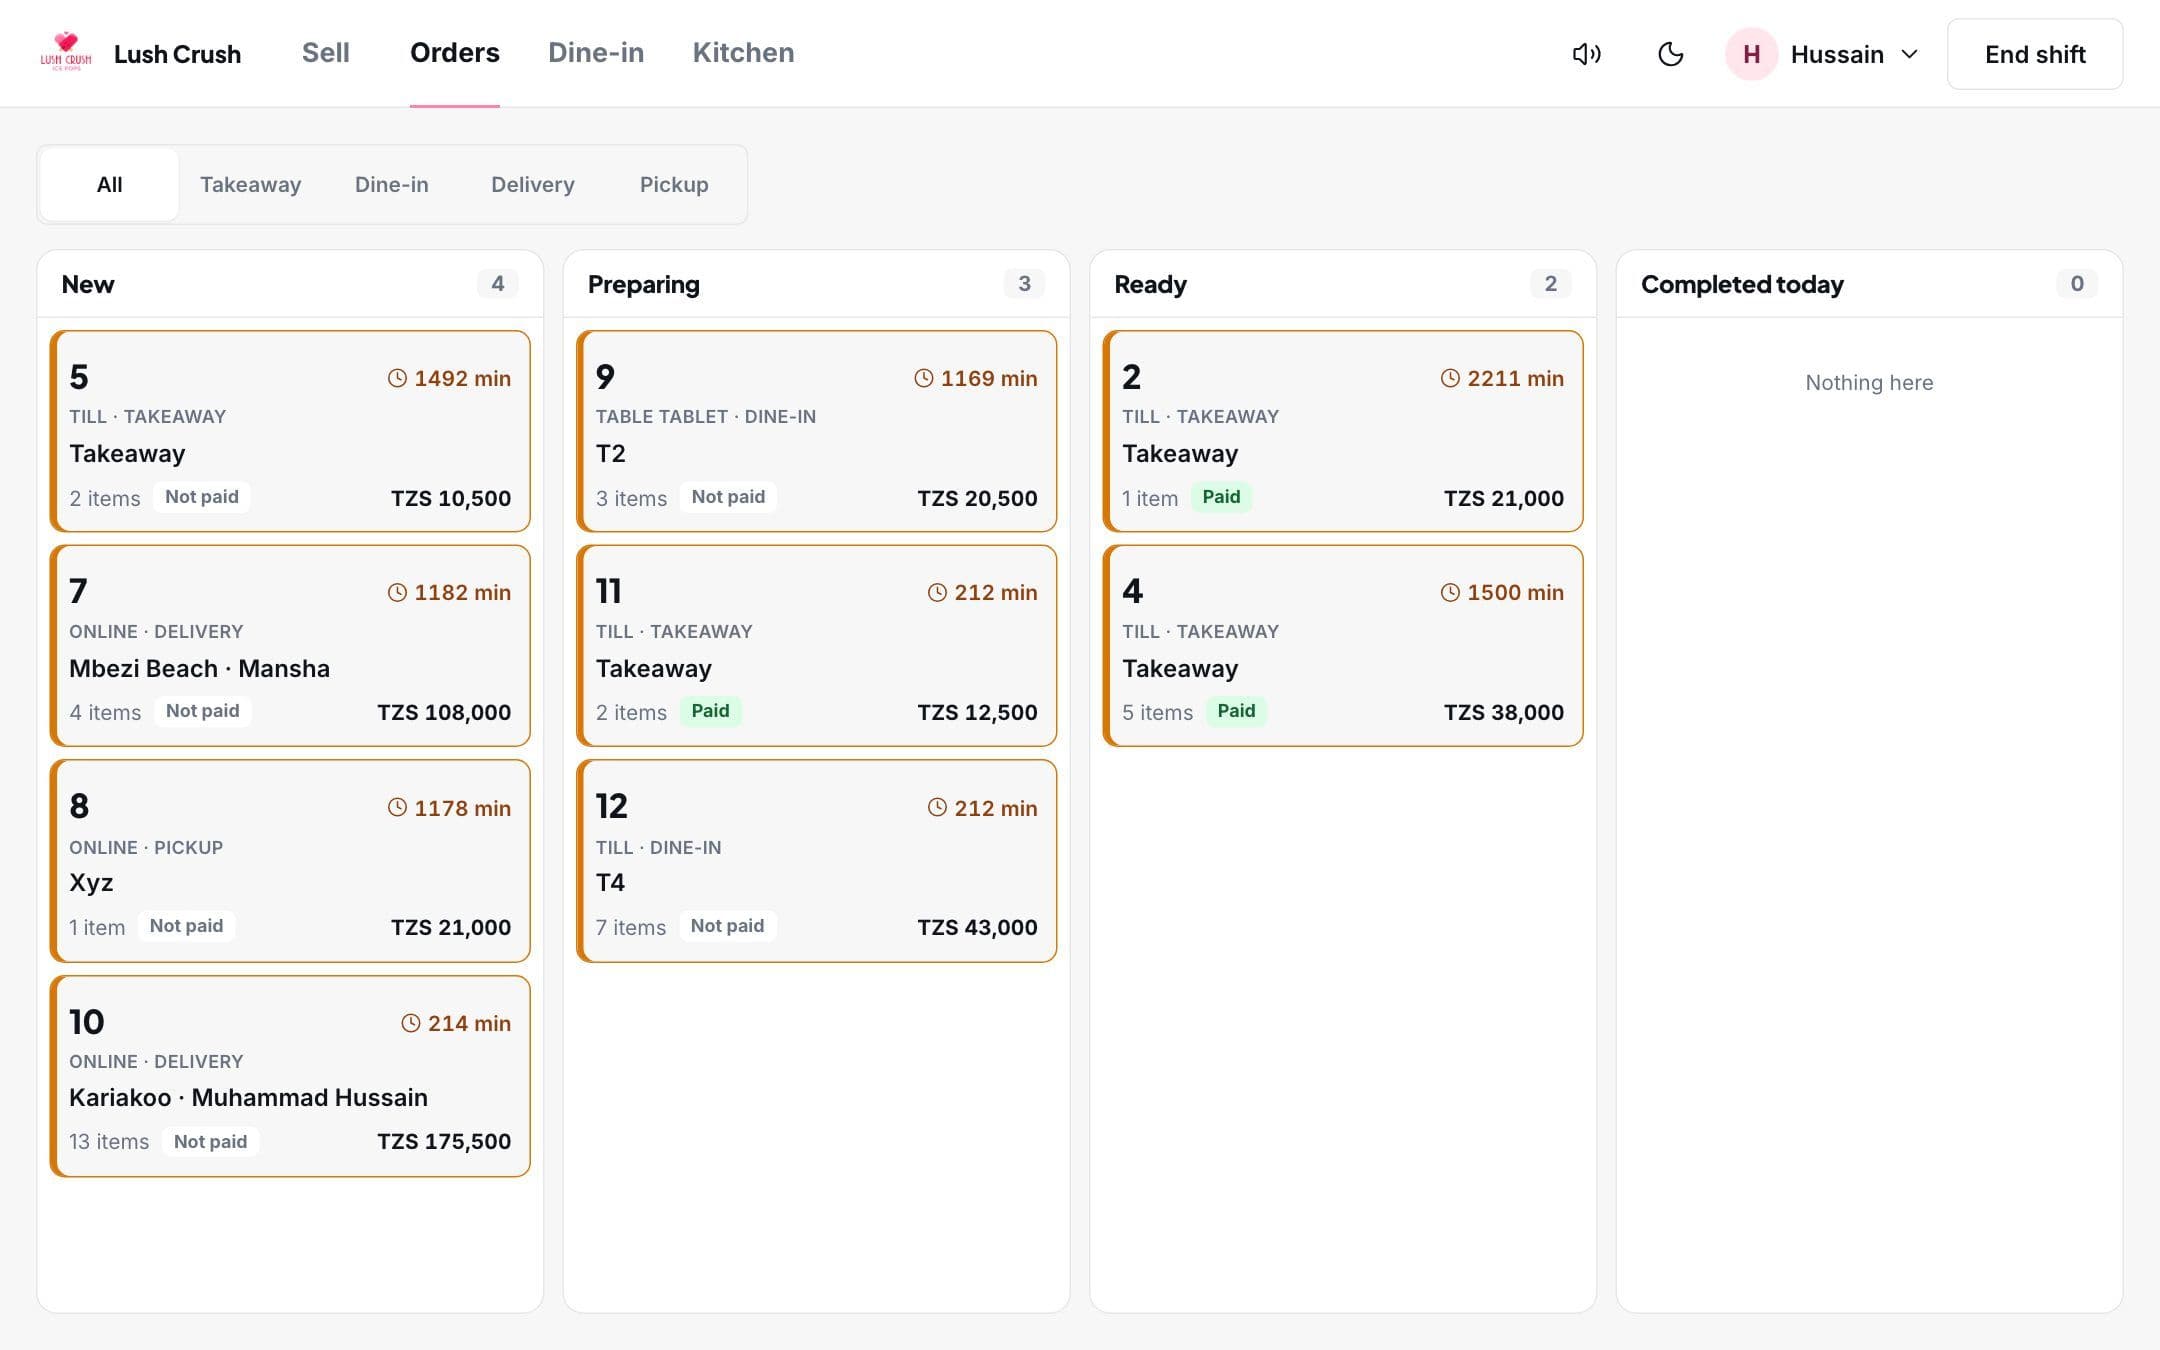
Task: Click the Completed today header
Action: tap(1742, 284)
